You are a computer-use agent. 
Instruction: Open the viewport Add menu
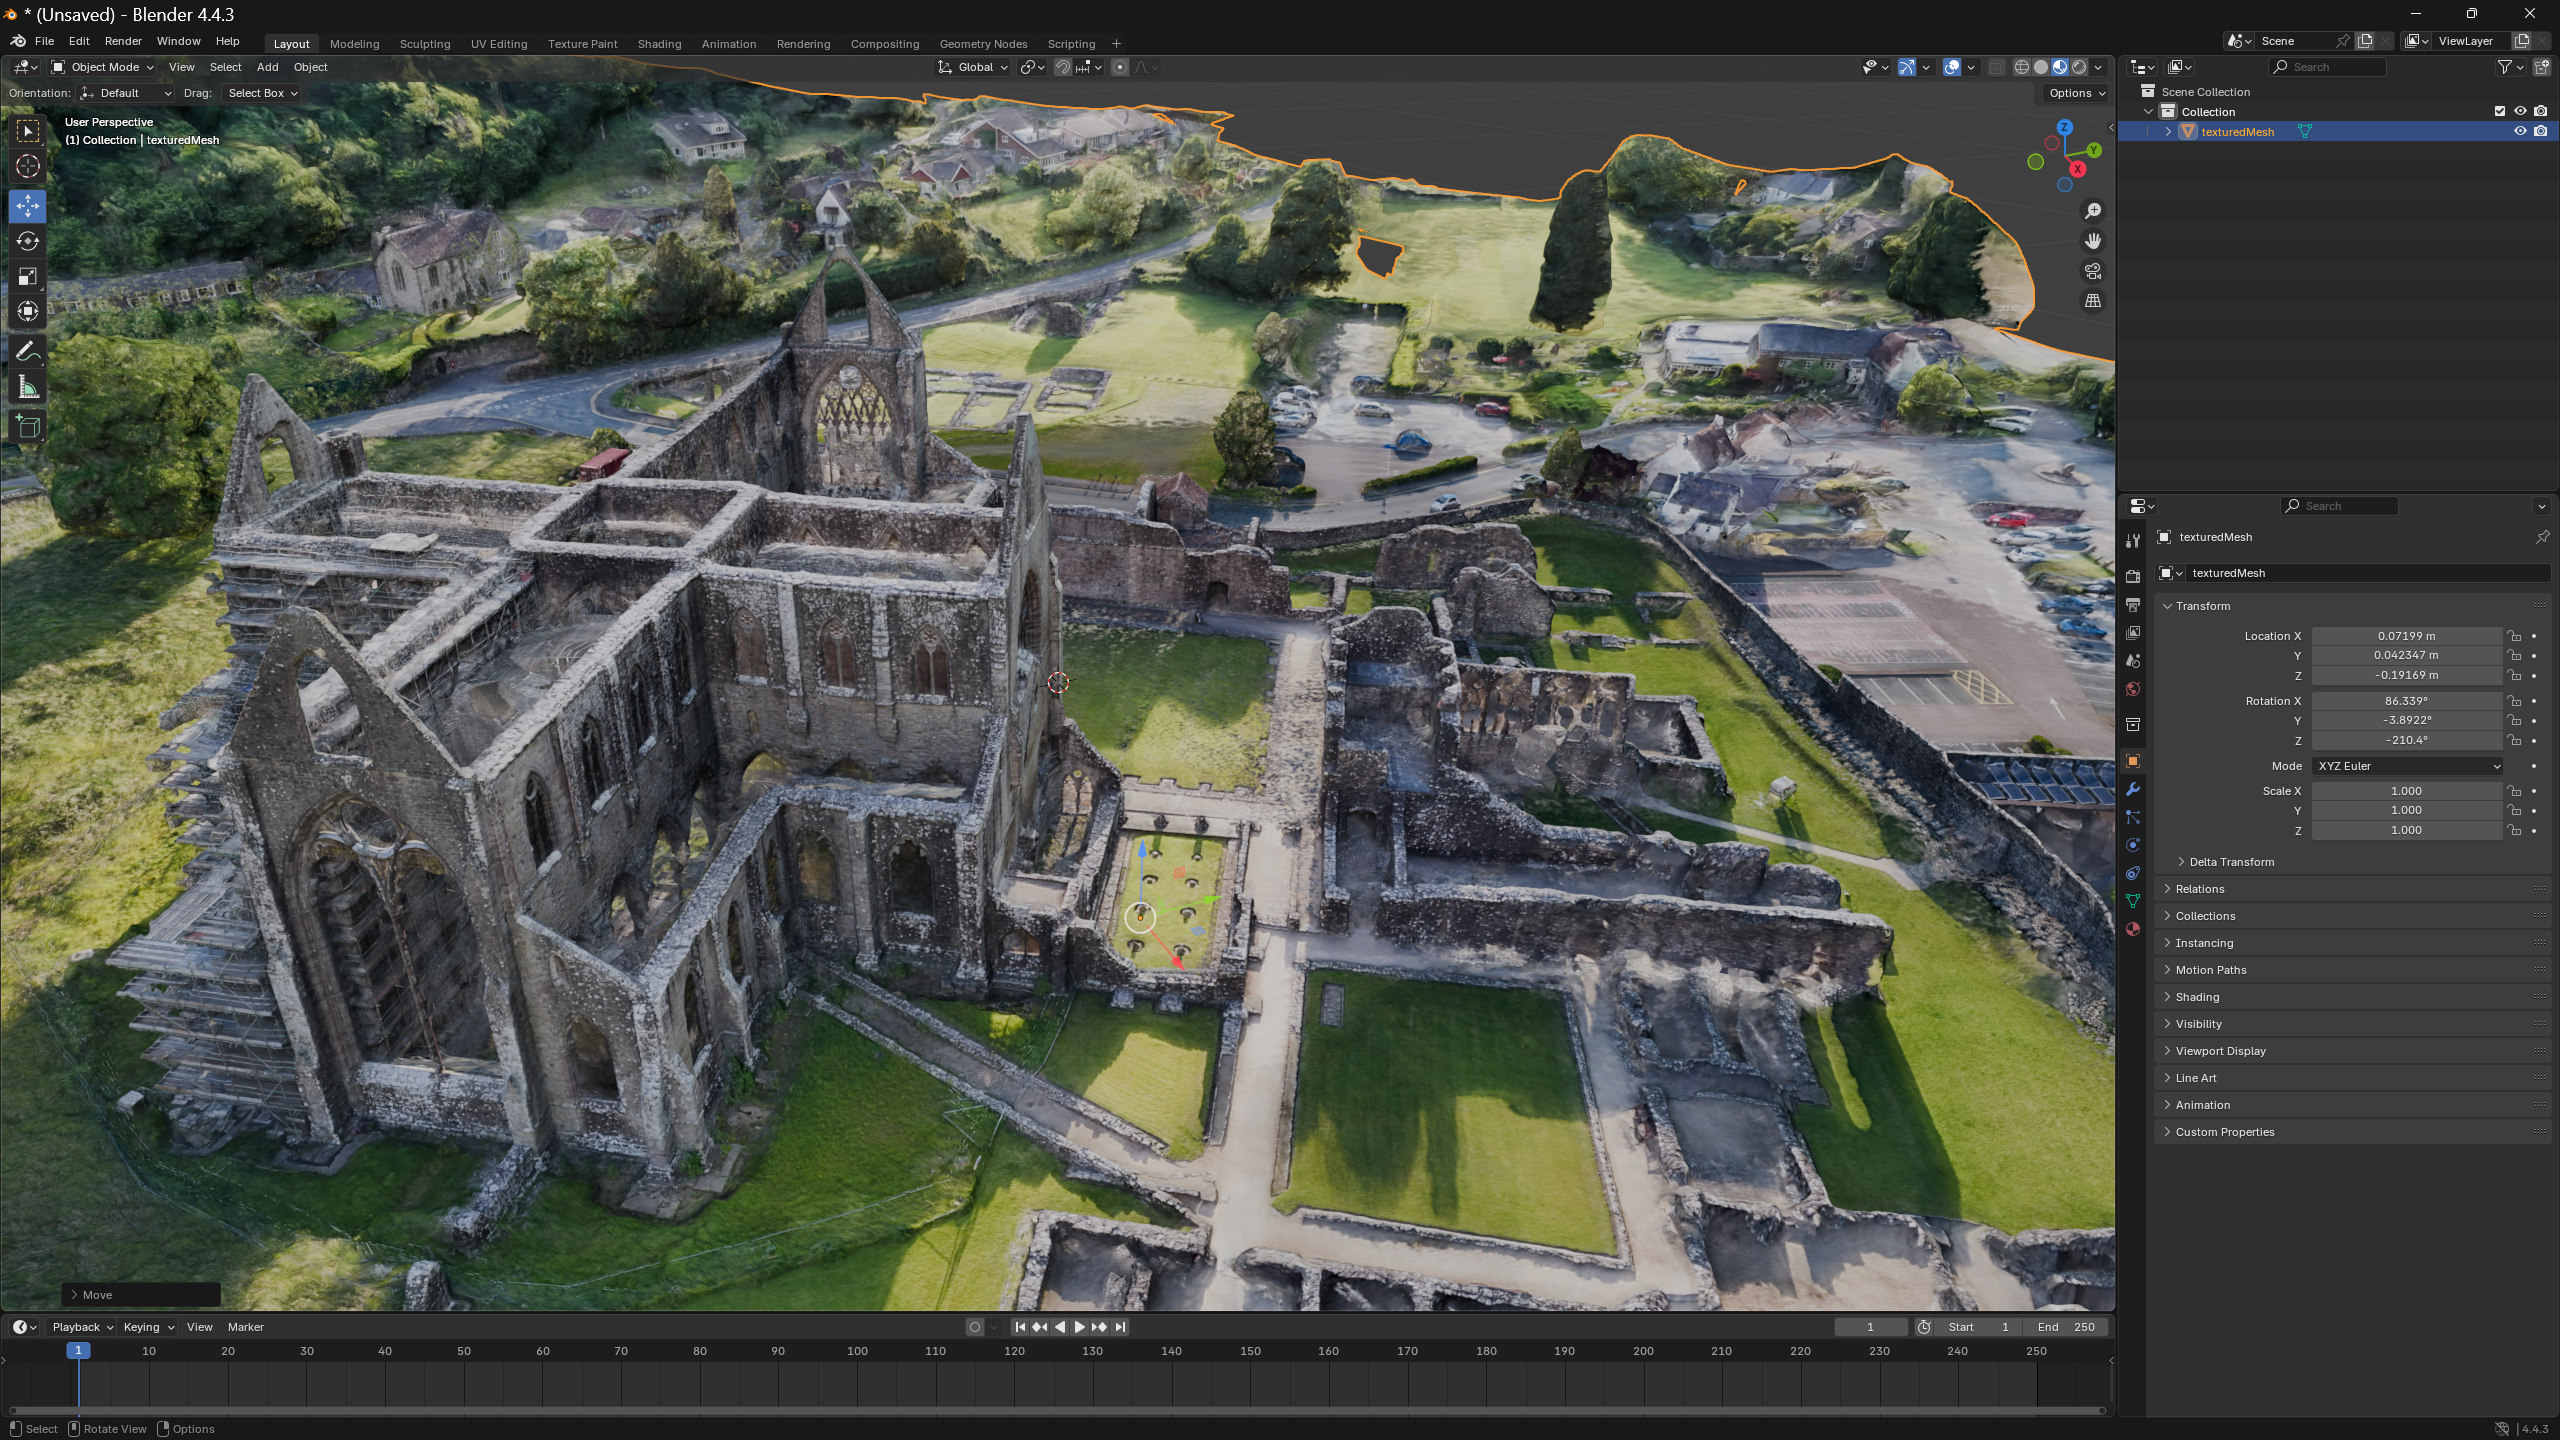tap(267, 67)
